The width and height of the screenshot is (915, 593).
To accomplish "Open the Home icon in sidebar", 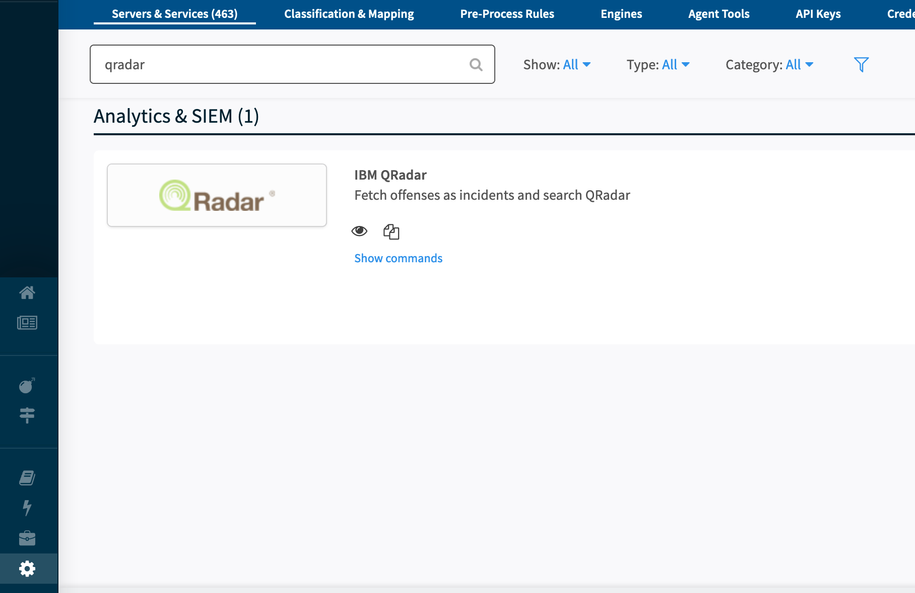I will tap(27, 292).
